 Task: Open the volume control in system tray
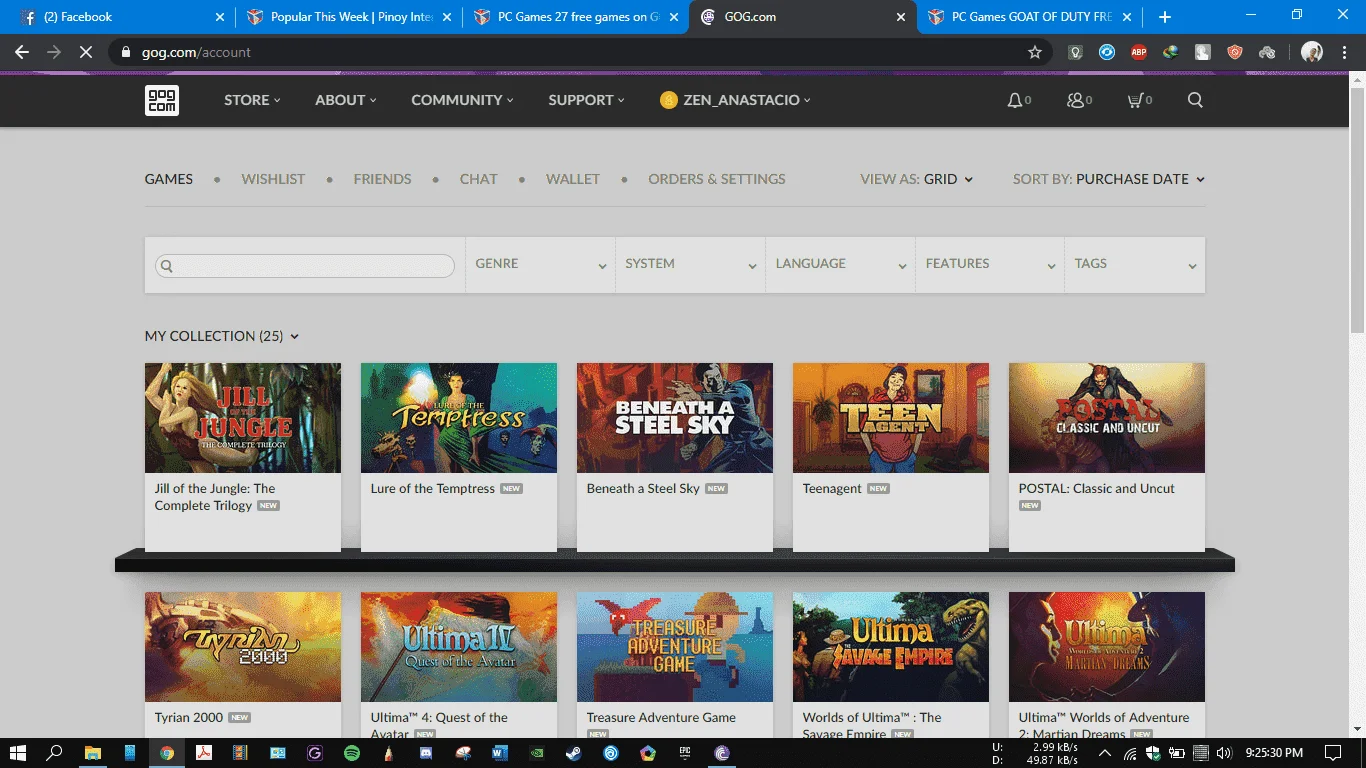pyautogui.click(x=1224, y=753)
